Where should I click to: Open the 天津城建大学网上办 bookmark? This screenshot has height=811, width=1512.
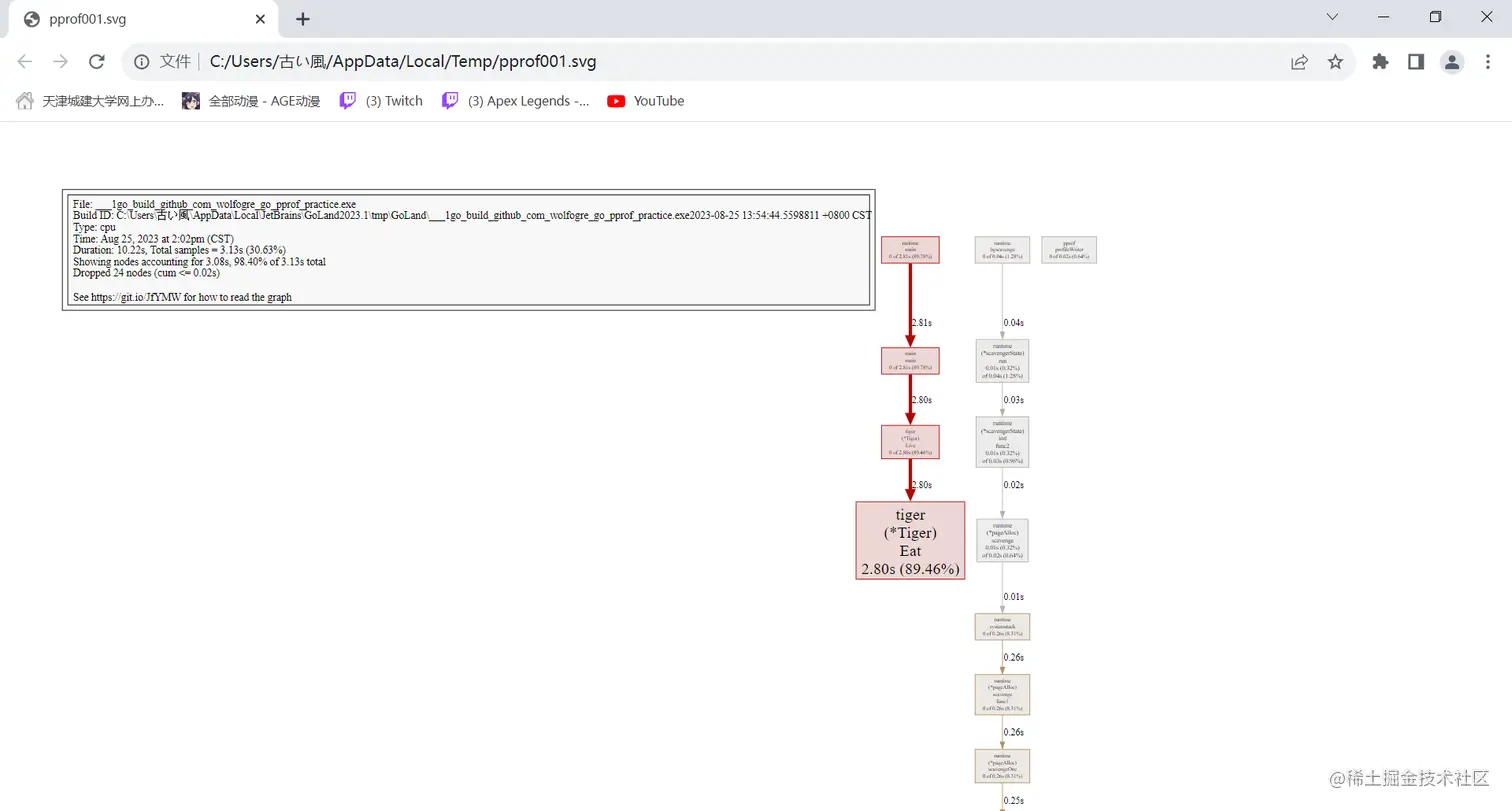[x=90, y=101]
